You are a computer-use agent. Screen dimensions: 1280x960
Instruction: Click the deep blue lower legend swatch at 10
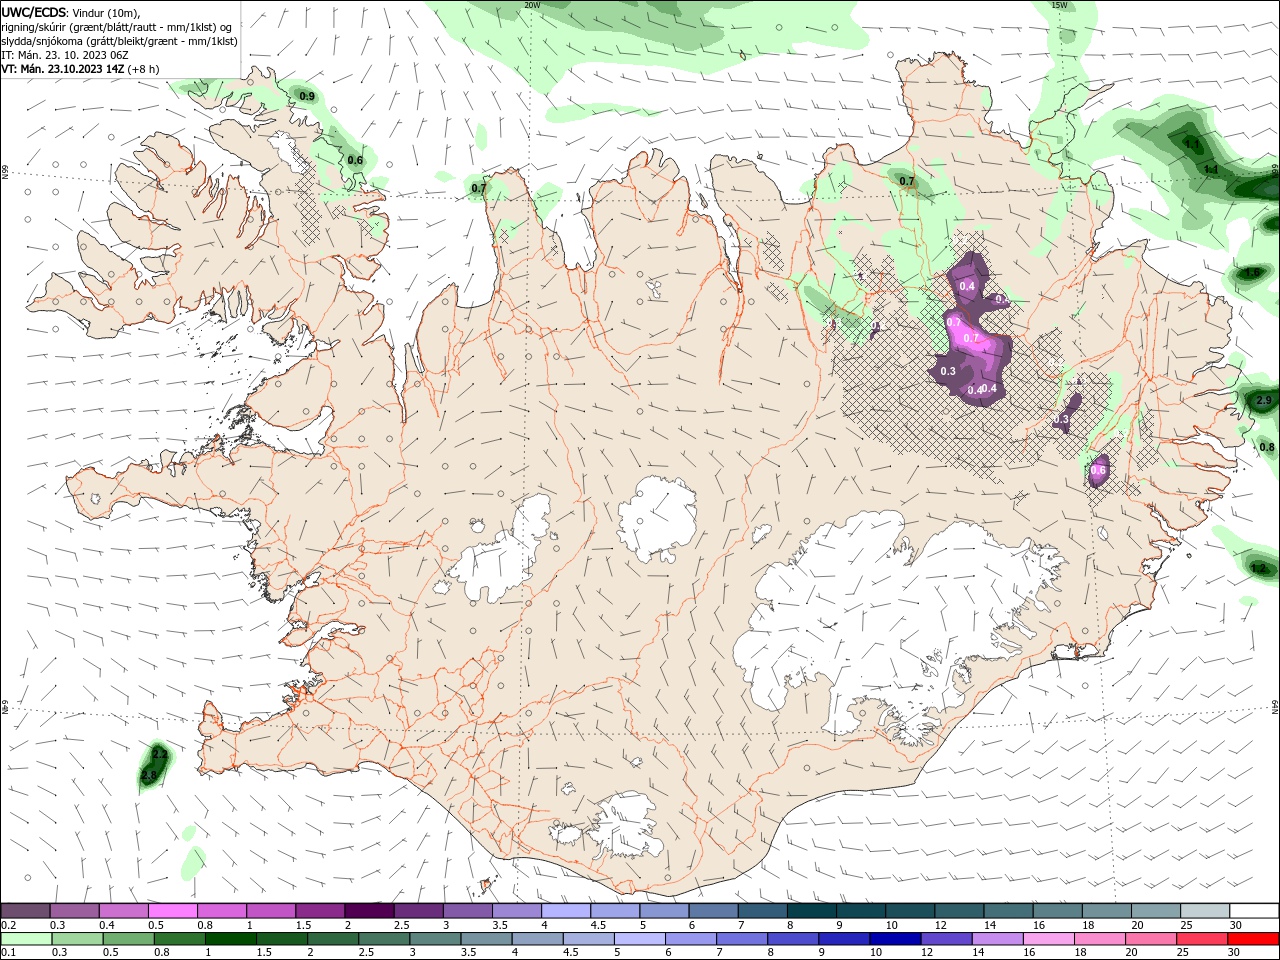coord(894,939)
